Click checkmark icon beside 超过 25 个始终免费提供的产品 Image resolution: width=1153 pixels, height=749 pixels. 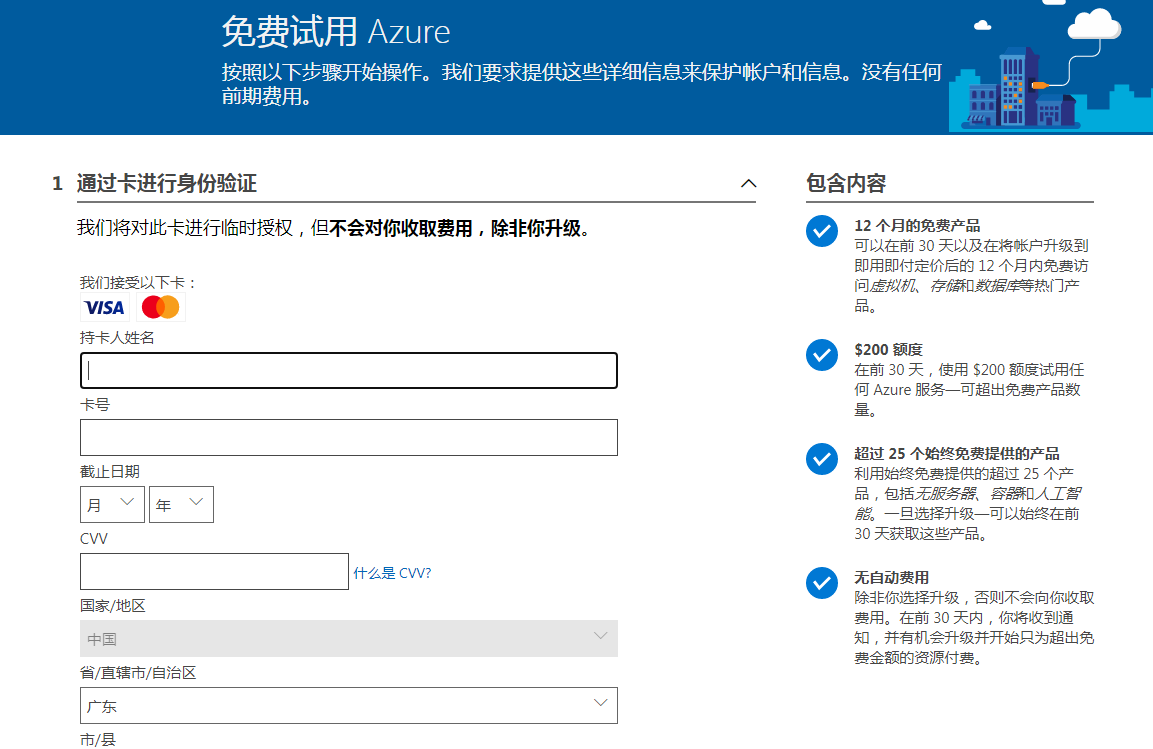(x=822, y=459)
